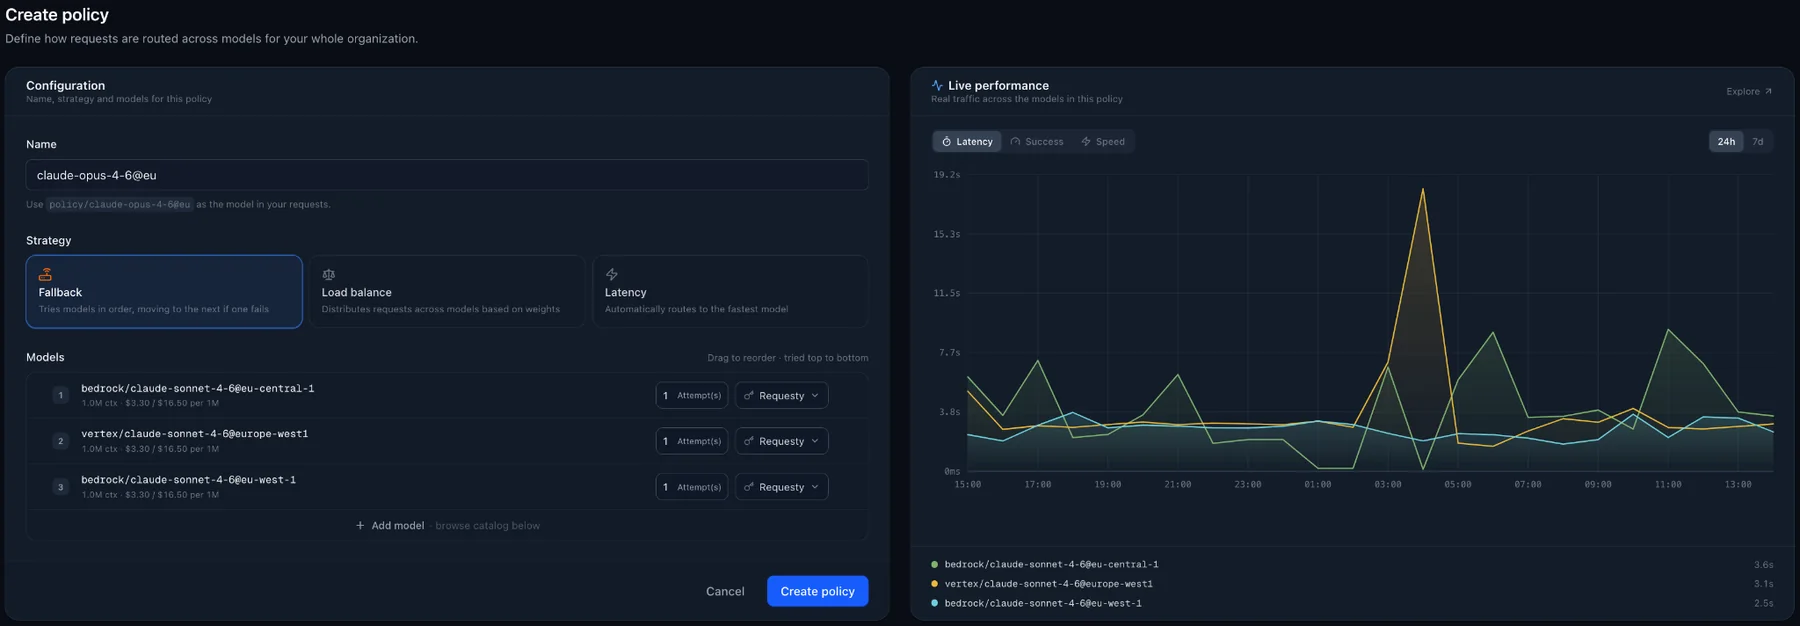Click lightning icon on Speed tab
The width and height of the screenshot is (1800, 626).
click(x=1086, y=142)
